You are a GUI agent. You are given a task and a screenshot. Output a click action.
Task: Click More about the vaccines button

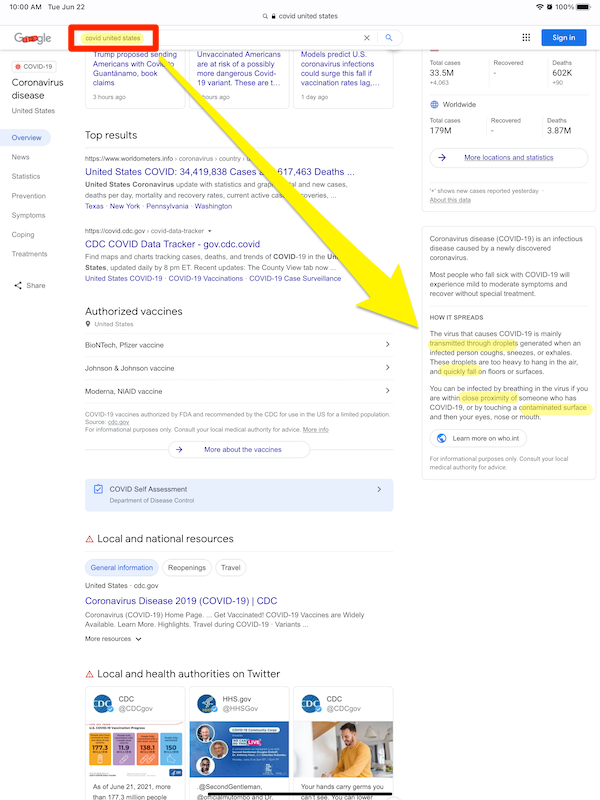pyautogui.click(x=239, y=449)
